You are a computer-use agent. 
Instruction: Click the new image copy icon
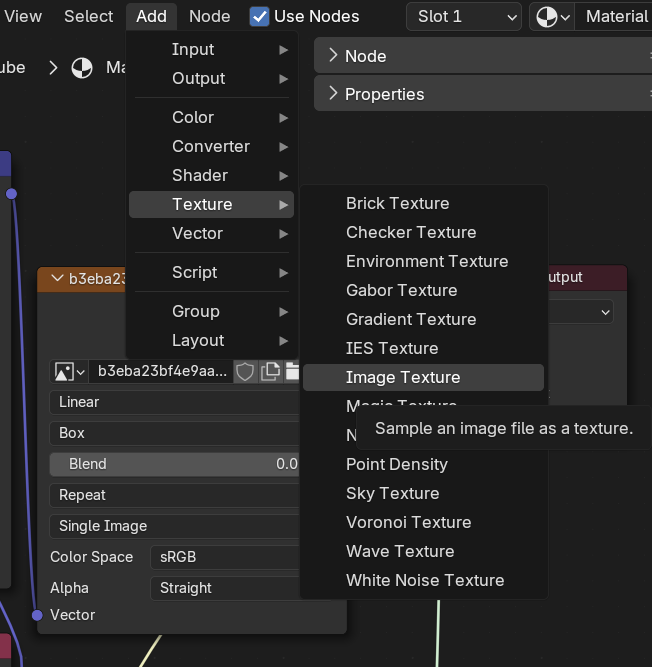point(270,372)
